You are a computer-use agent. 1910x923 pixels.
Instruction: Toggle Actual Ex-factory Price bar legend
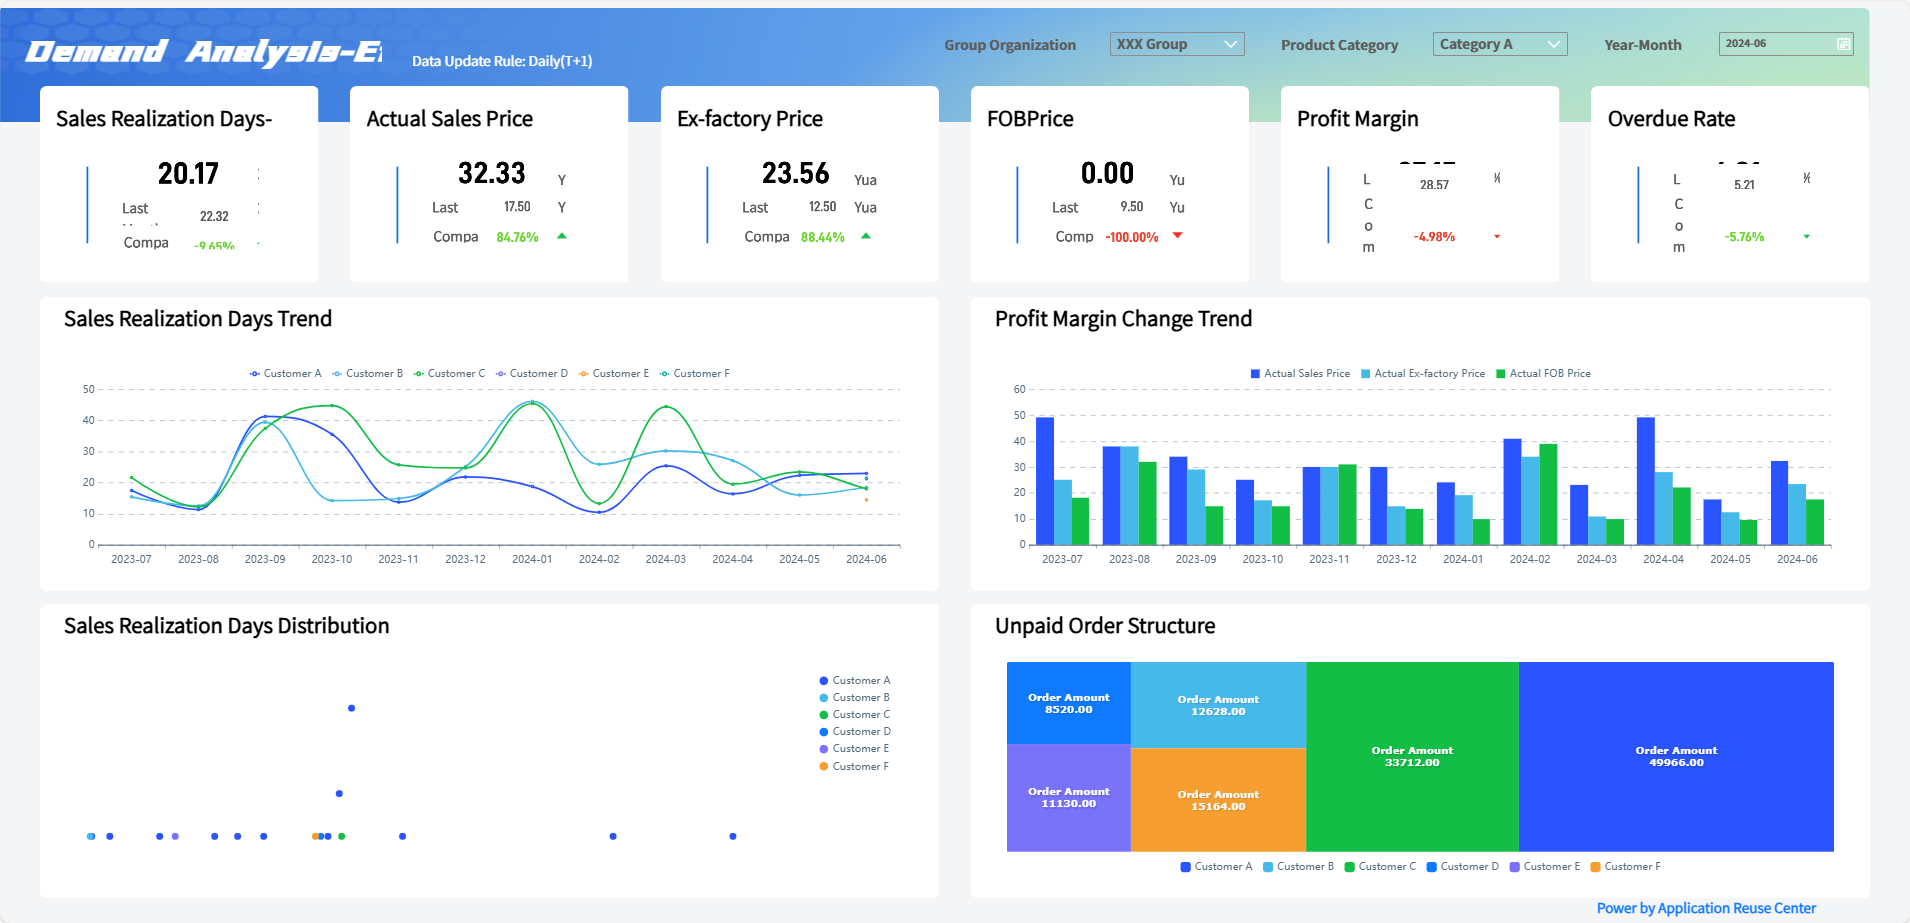1423,374
